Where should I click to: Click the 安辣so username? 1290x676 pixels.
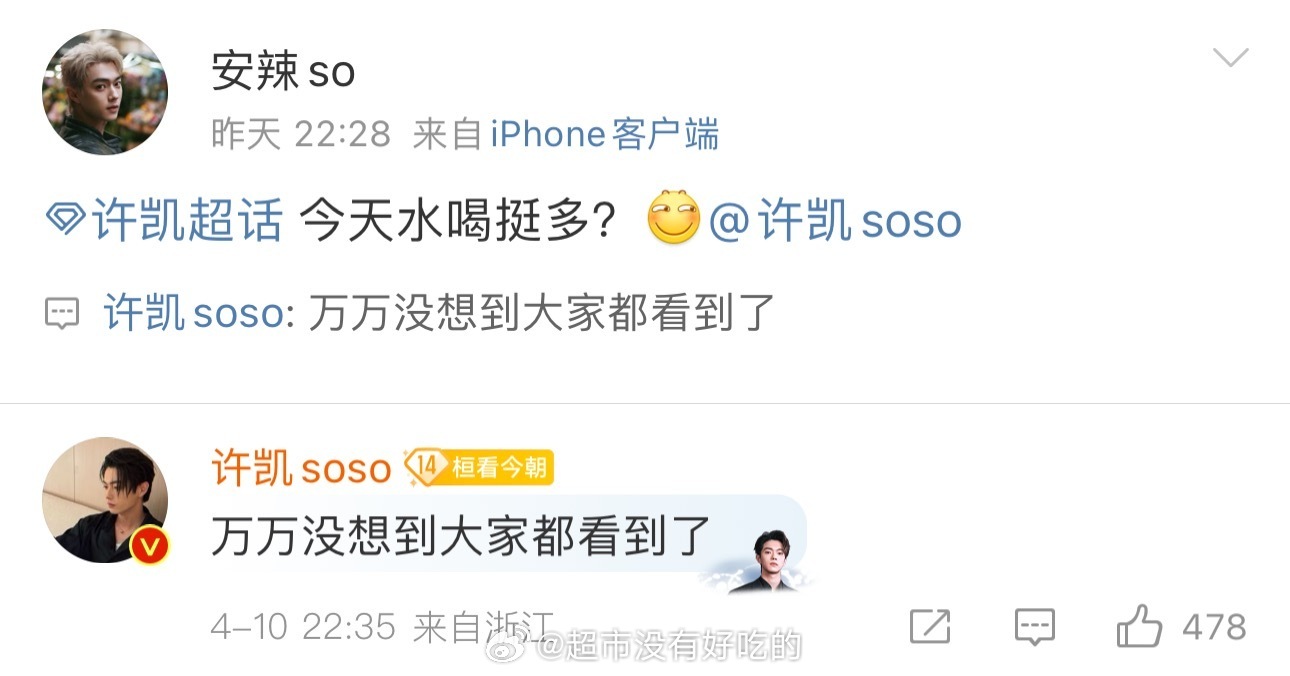[284, 72]
